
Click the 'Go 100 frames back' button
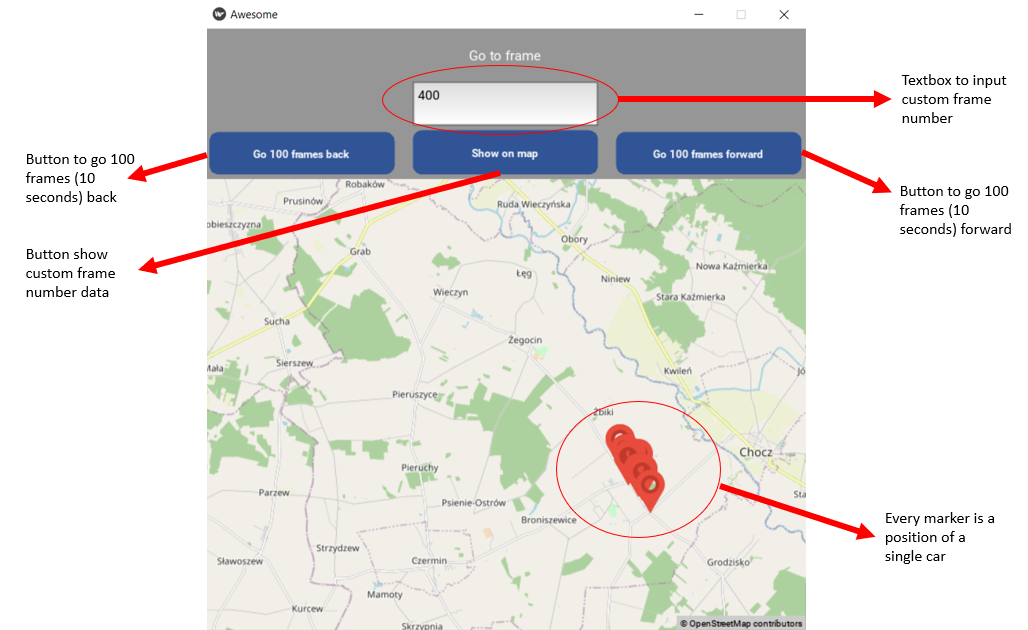coord(302,153)
